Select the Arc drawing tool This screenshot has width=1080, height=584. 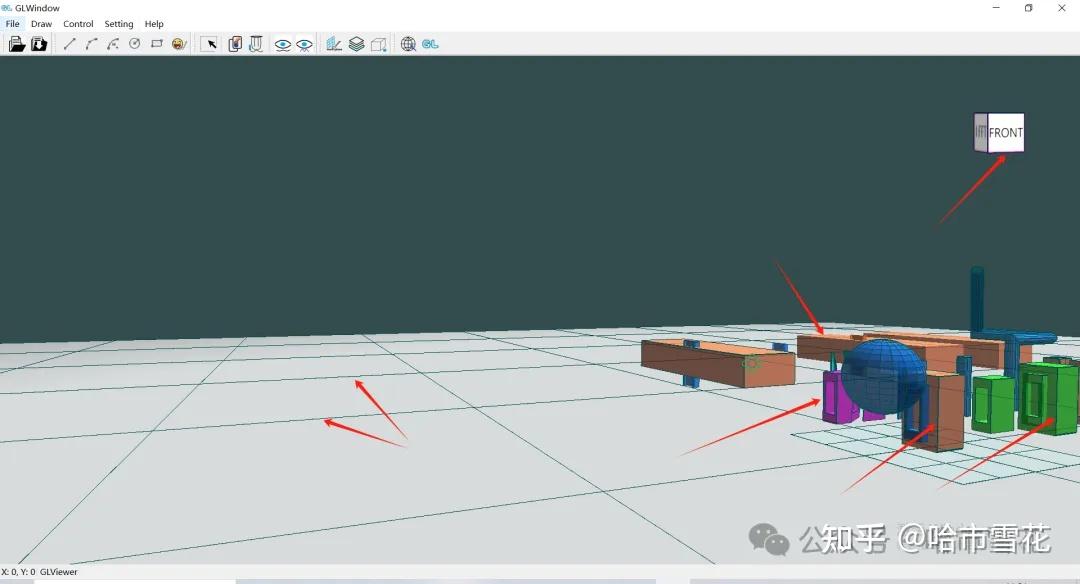pos(90,43)
